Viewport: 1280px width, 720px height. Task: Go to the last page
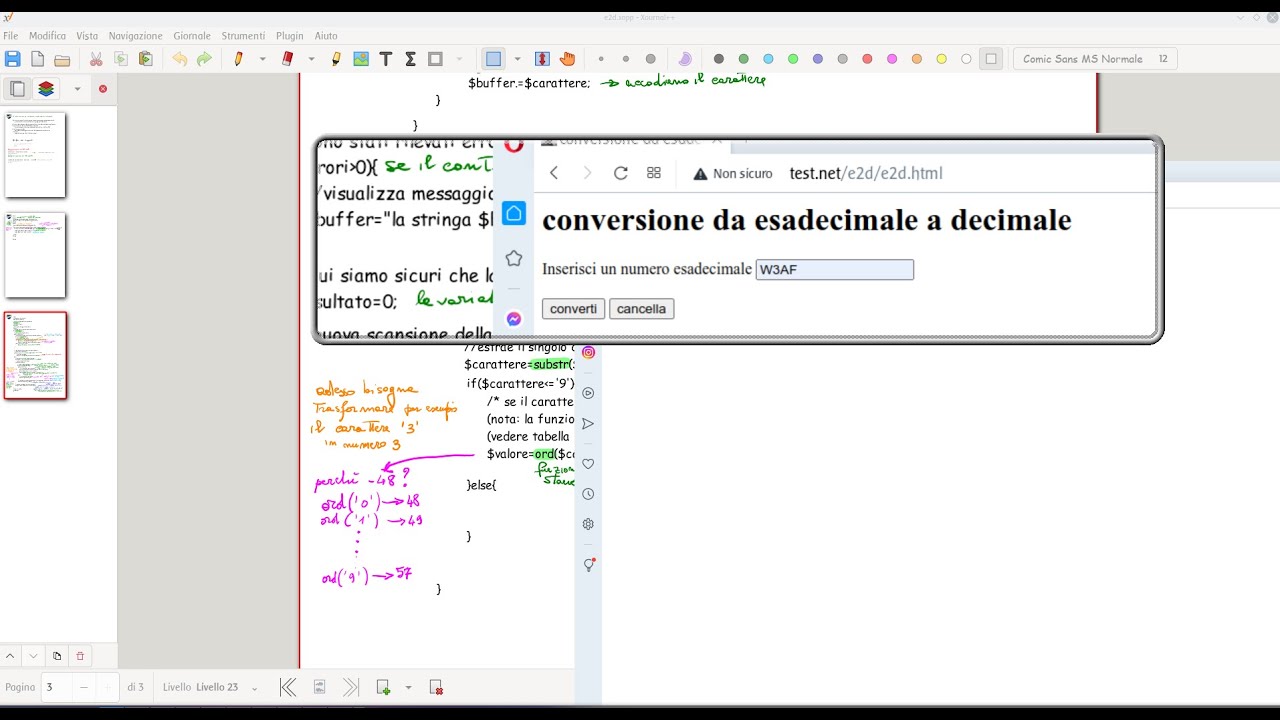click(350, 687)
